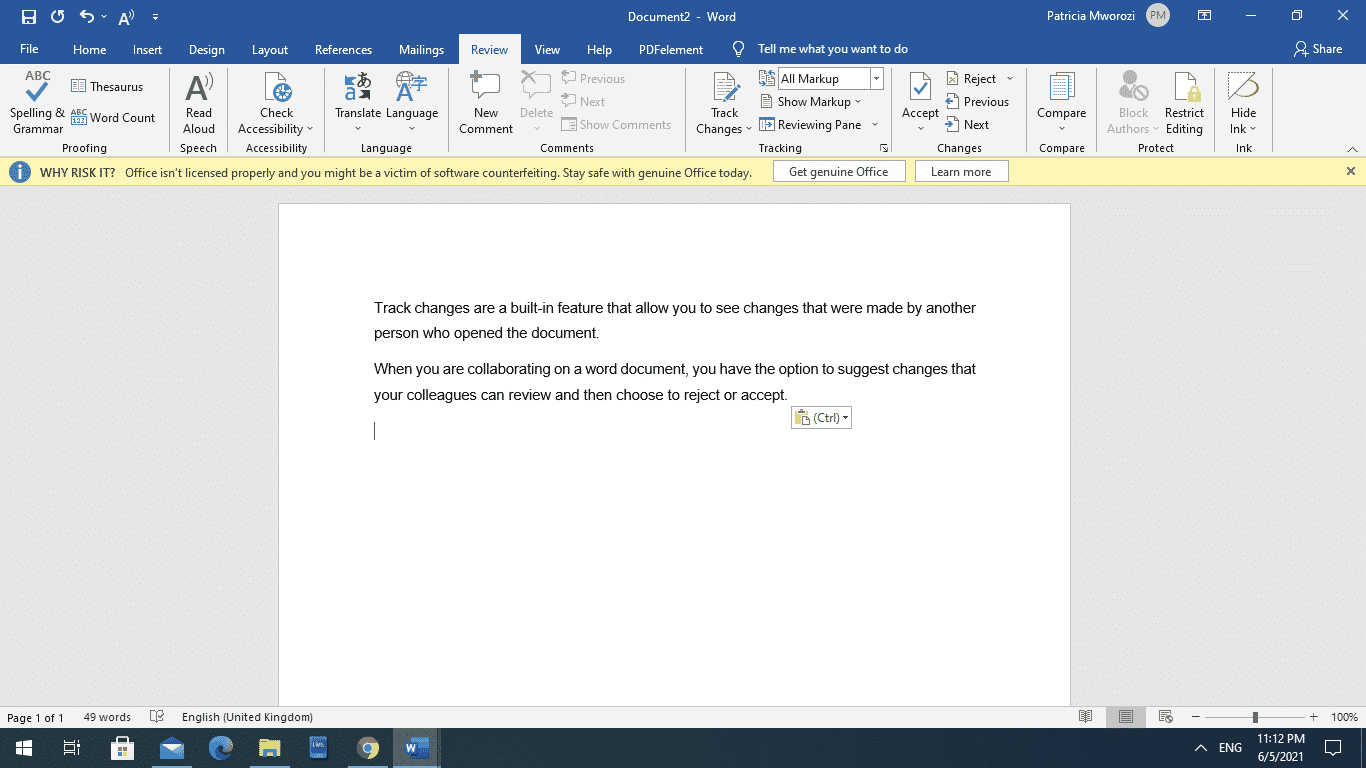Viewport: 1366px width, 768px height.
Task: Open the paste options Ctrl menu
Action: pyautogui.click(x=821, y=417)
